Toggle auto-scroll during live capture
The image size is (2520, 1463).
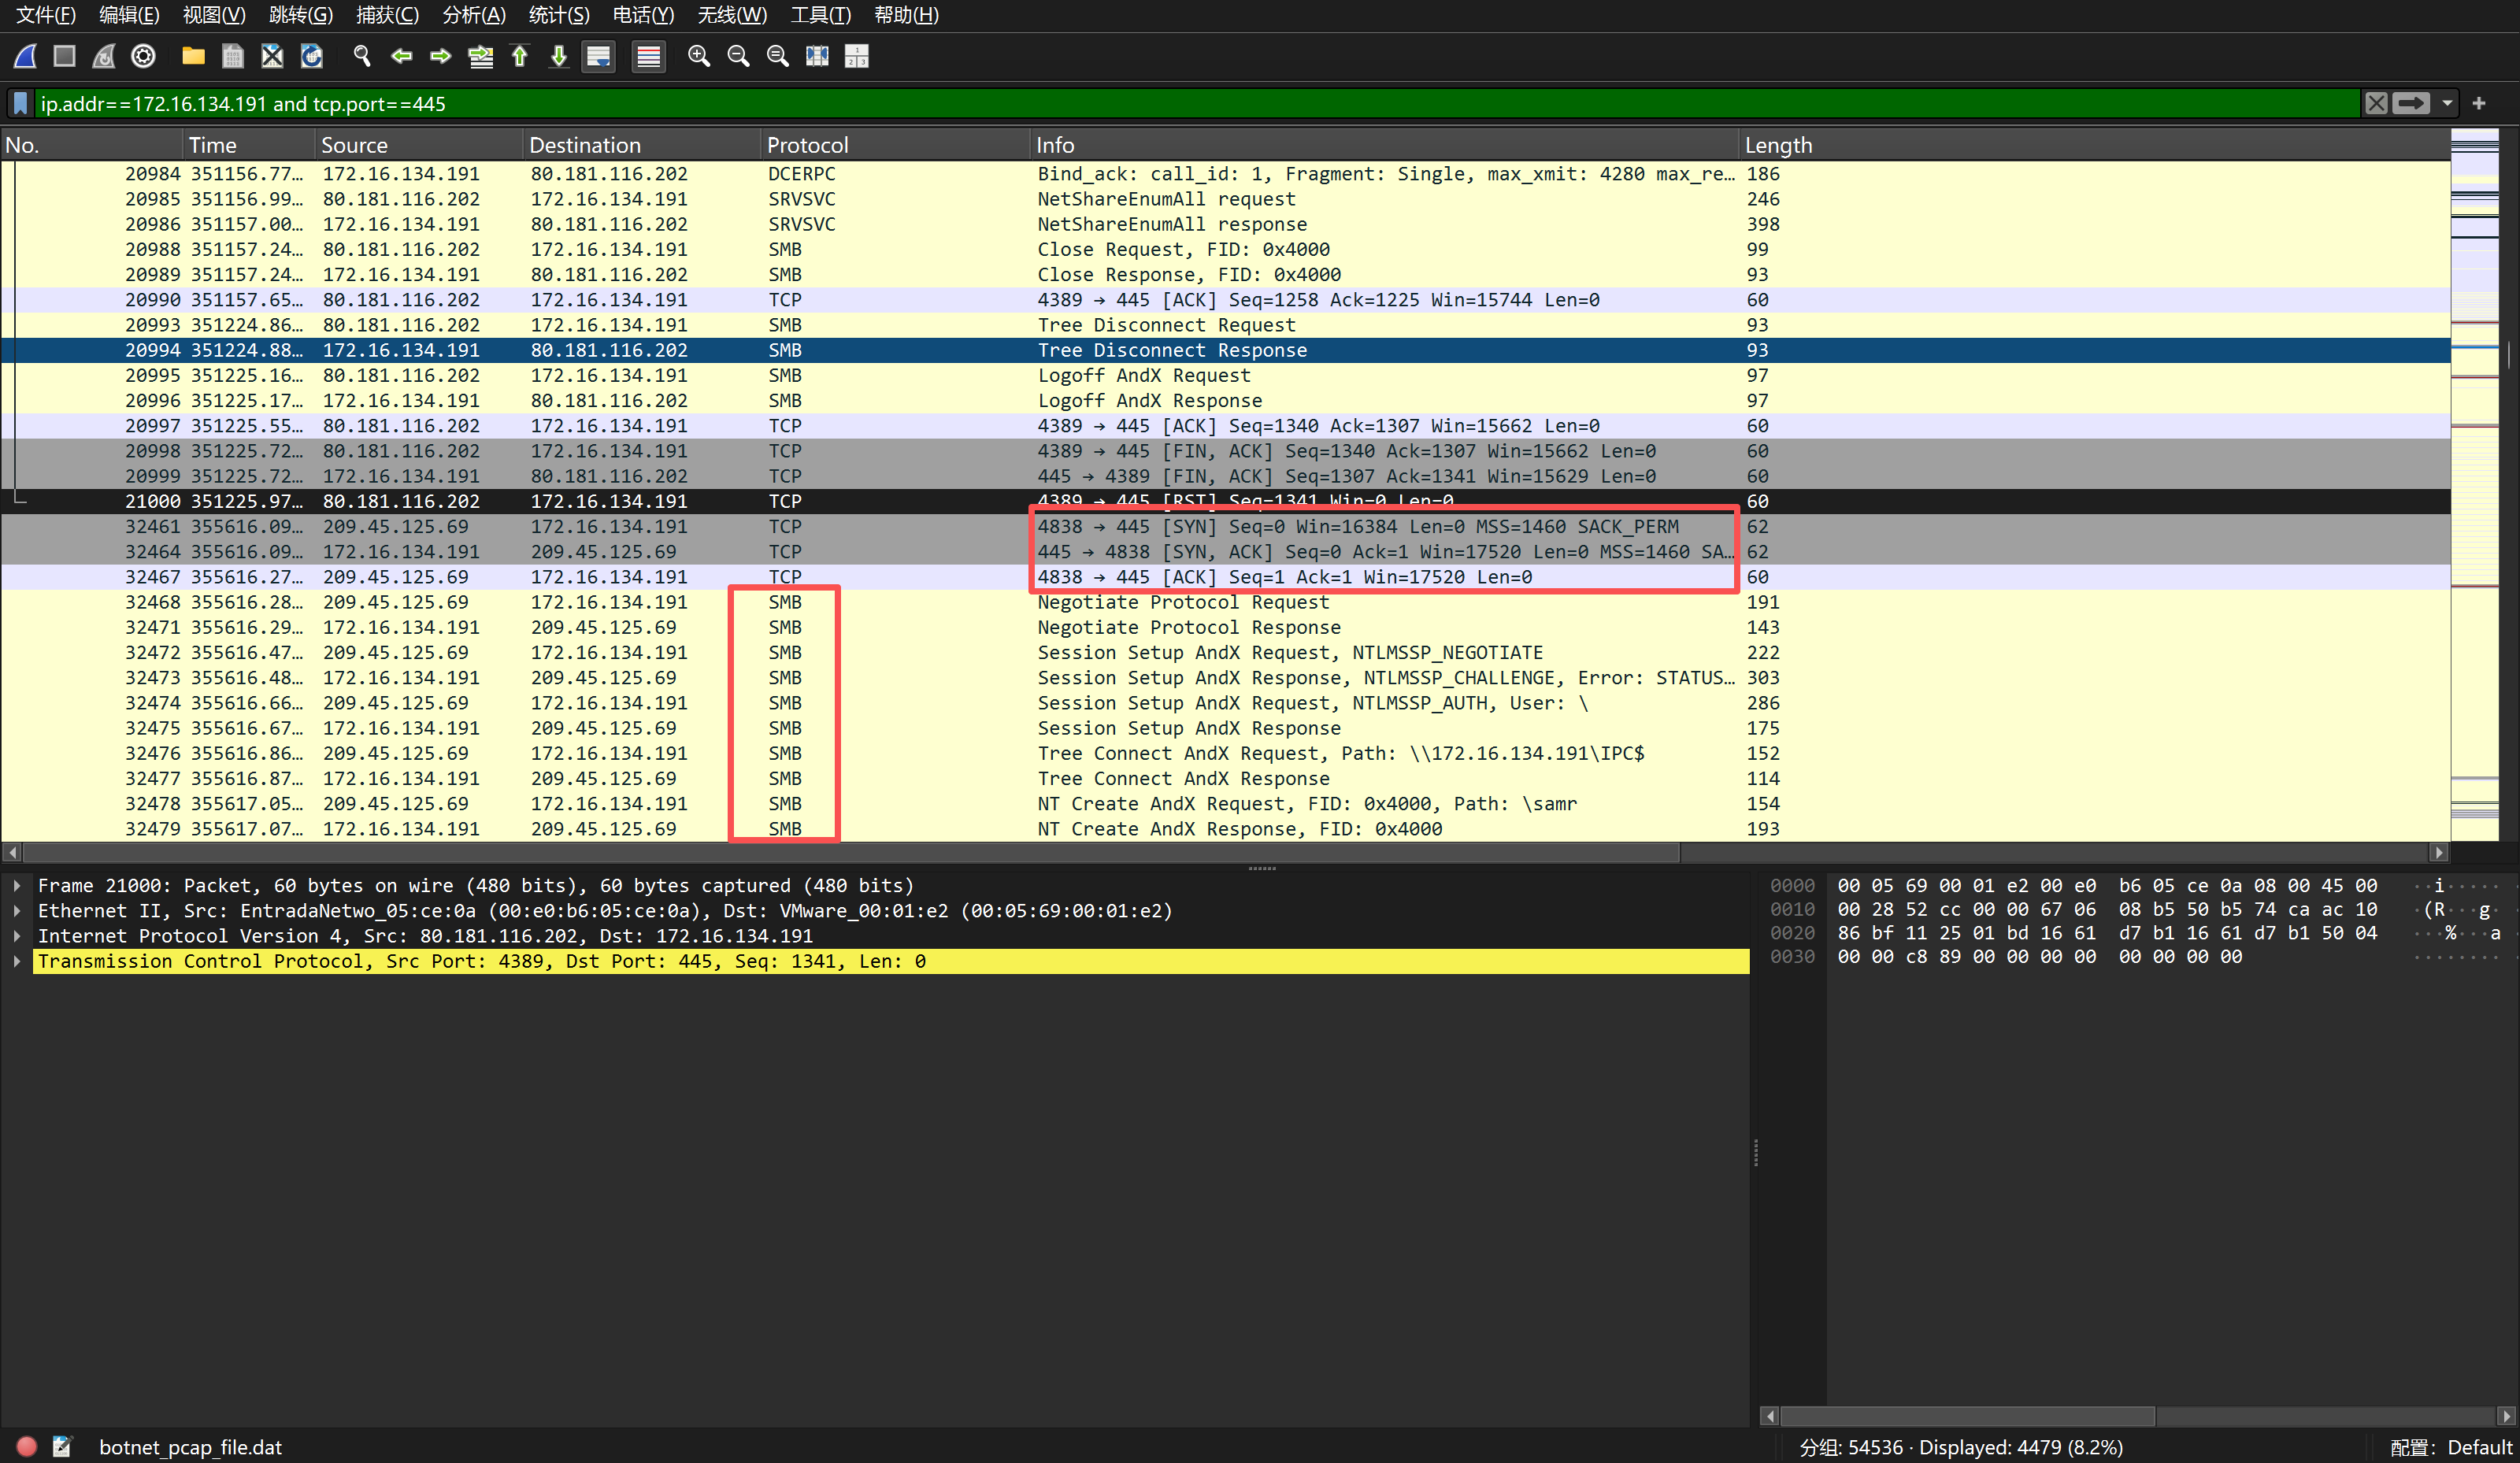(599, 57)
